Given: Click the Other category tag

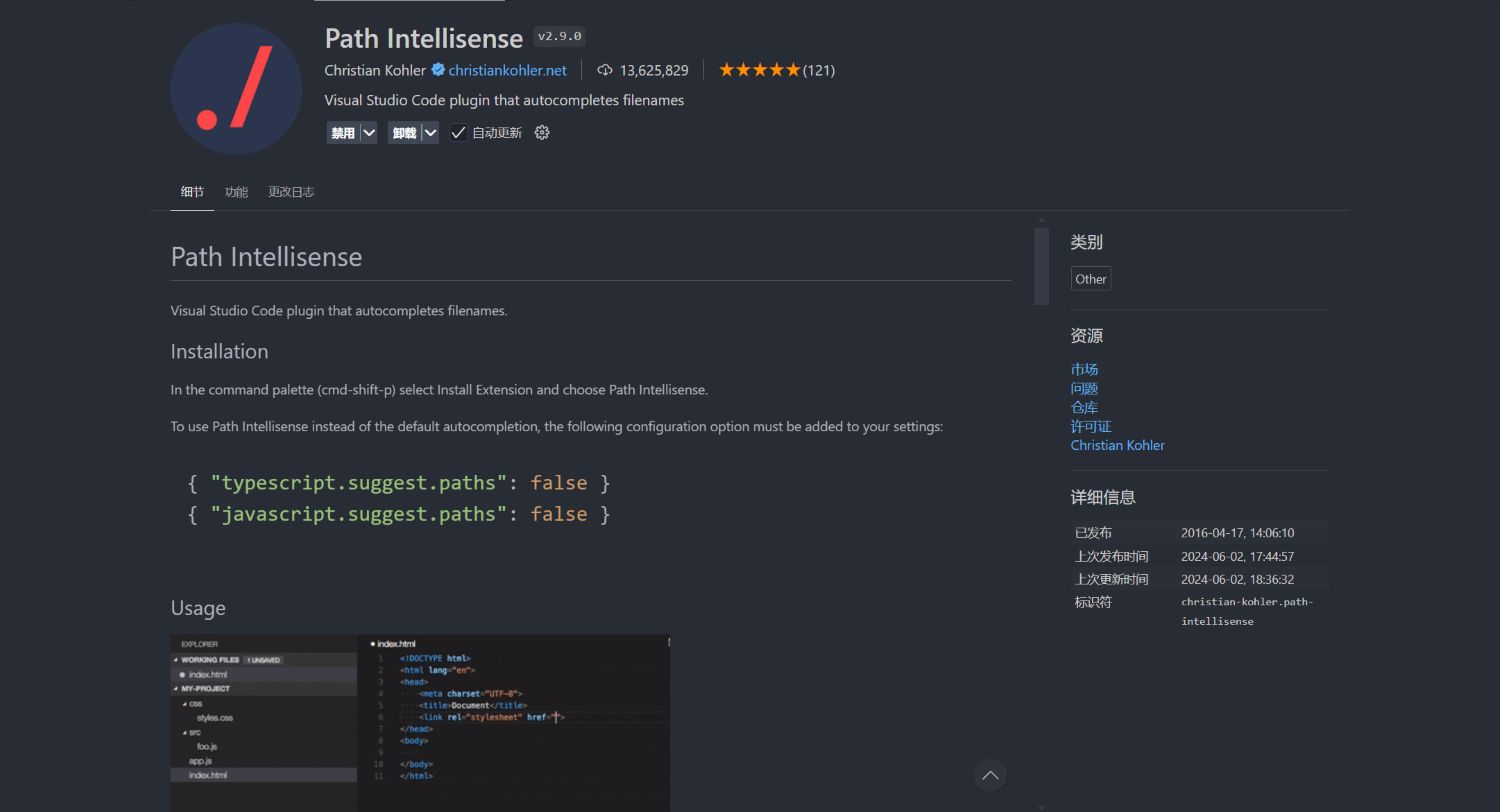Looking at the screenshot, I should tap(1091, 279).
